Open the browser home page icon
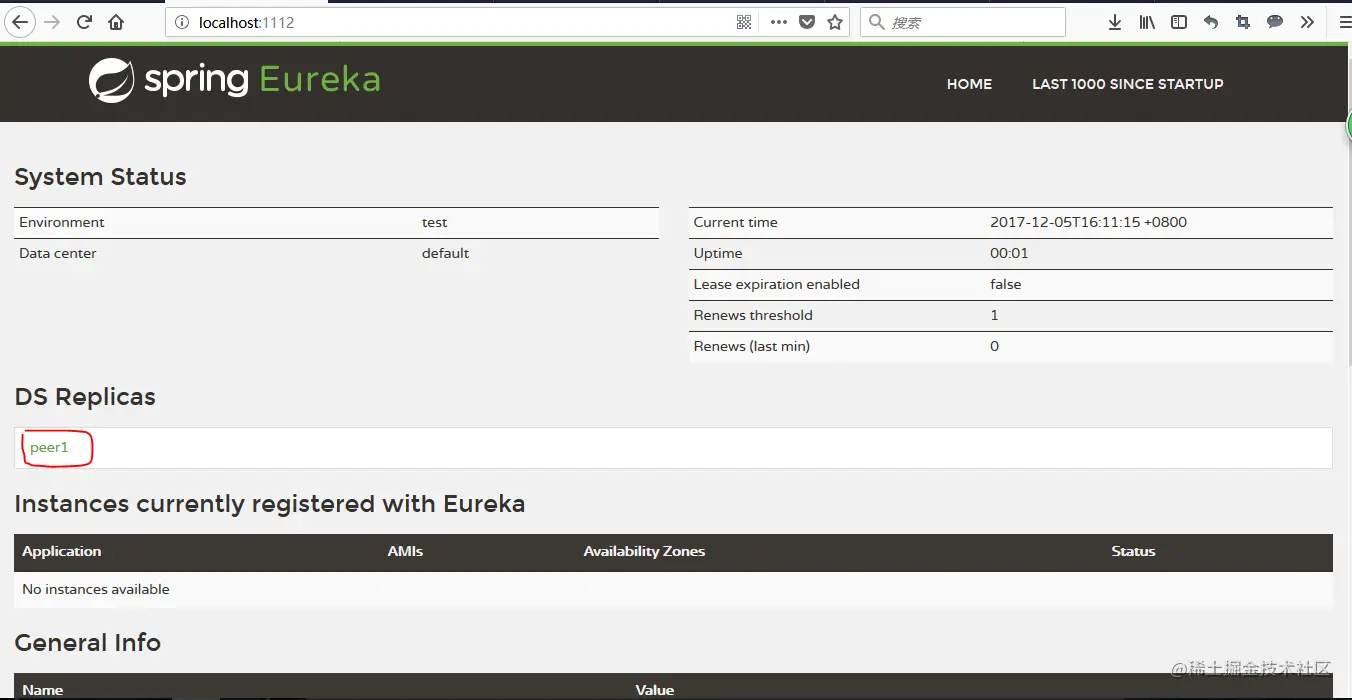The image size is (1352, 700). [x=116, y=22]
